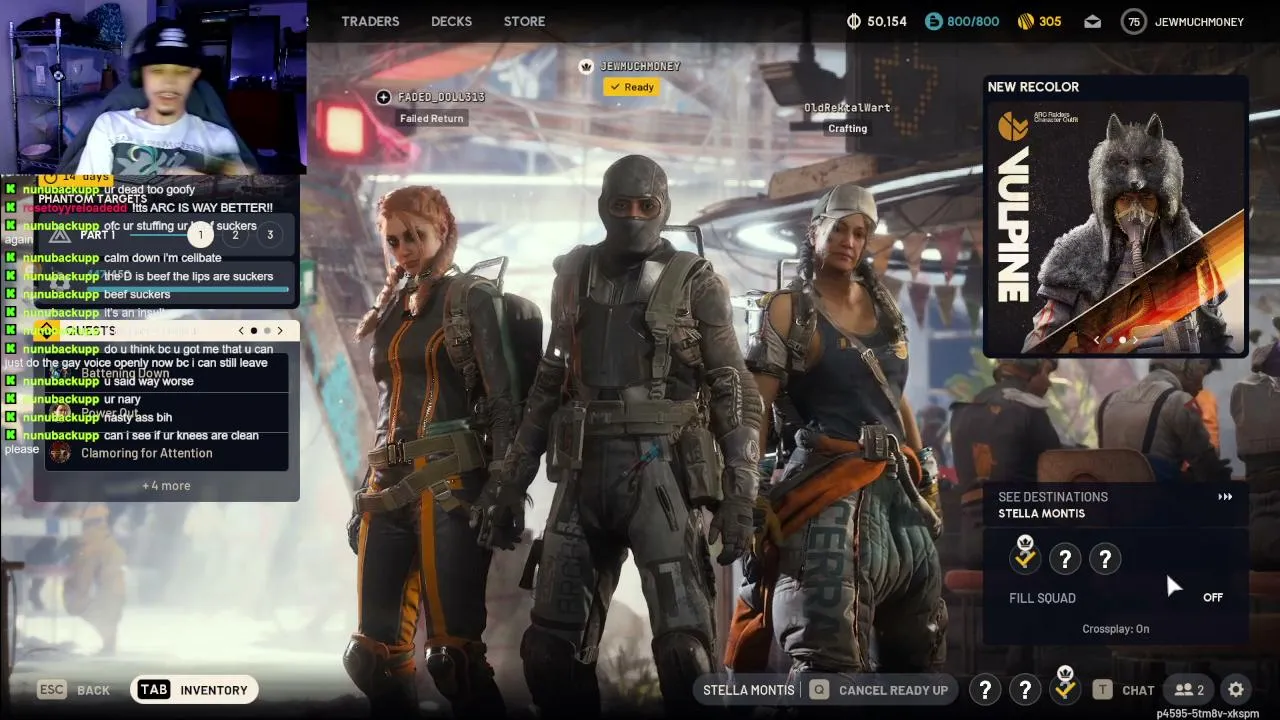Open the settings gear
This screenshot has height=720, width=1280.
tap(1236, 690)
